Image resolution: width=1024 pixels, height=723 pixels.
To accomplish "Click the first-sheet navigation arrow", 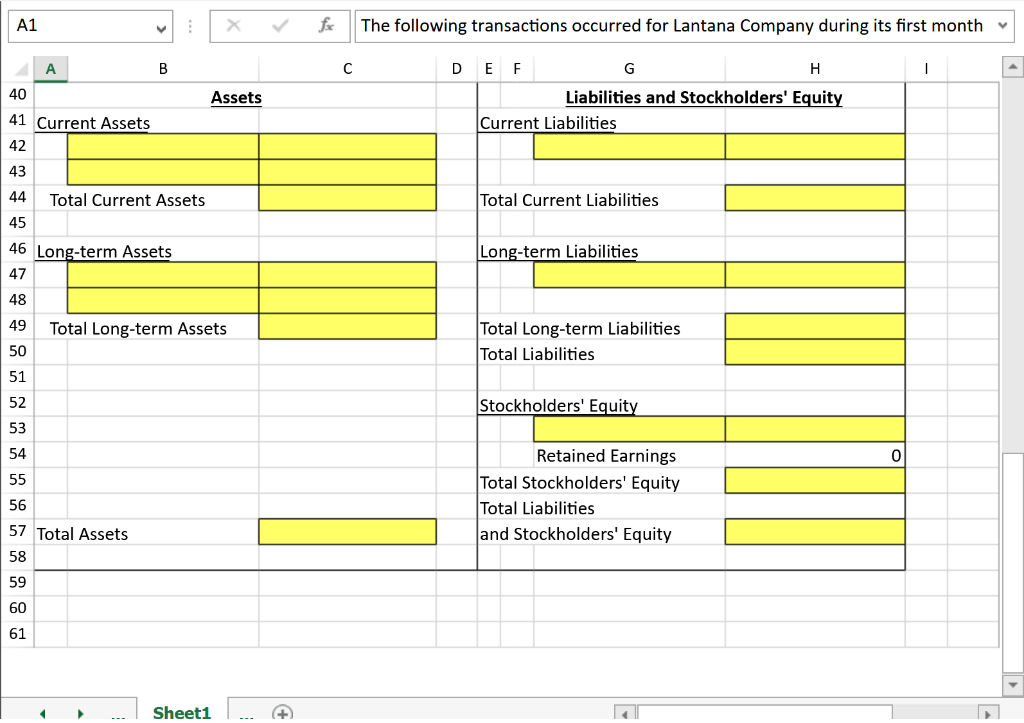I will tap(42, 711).
